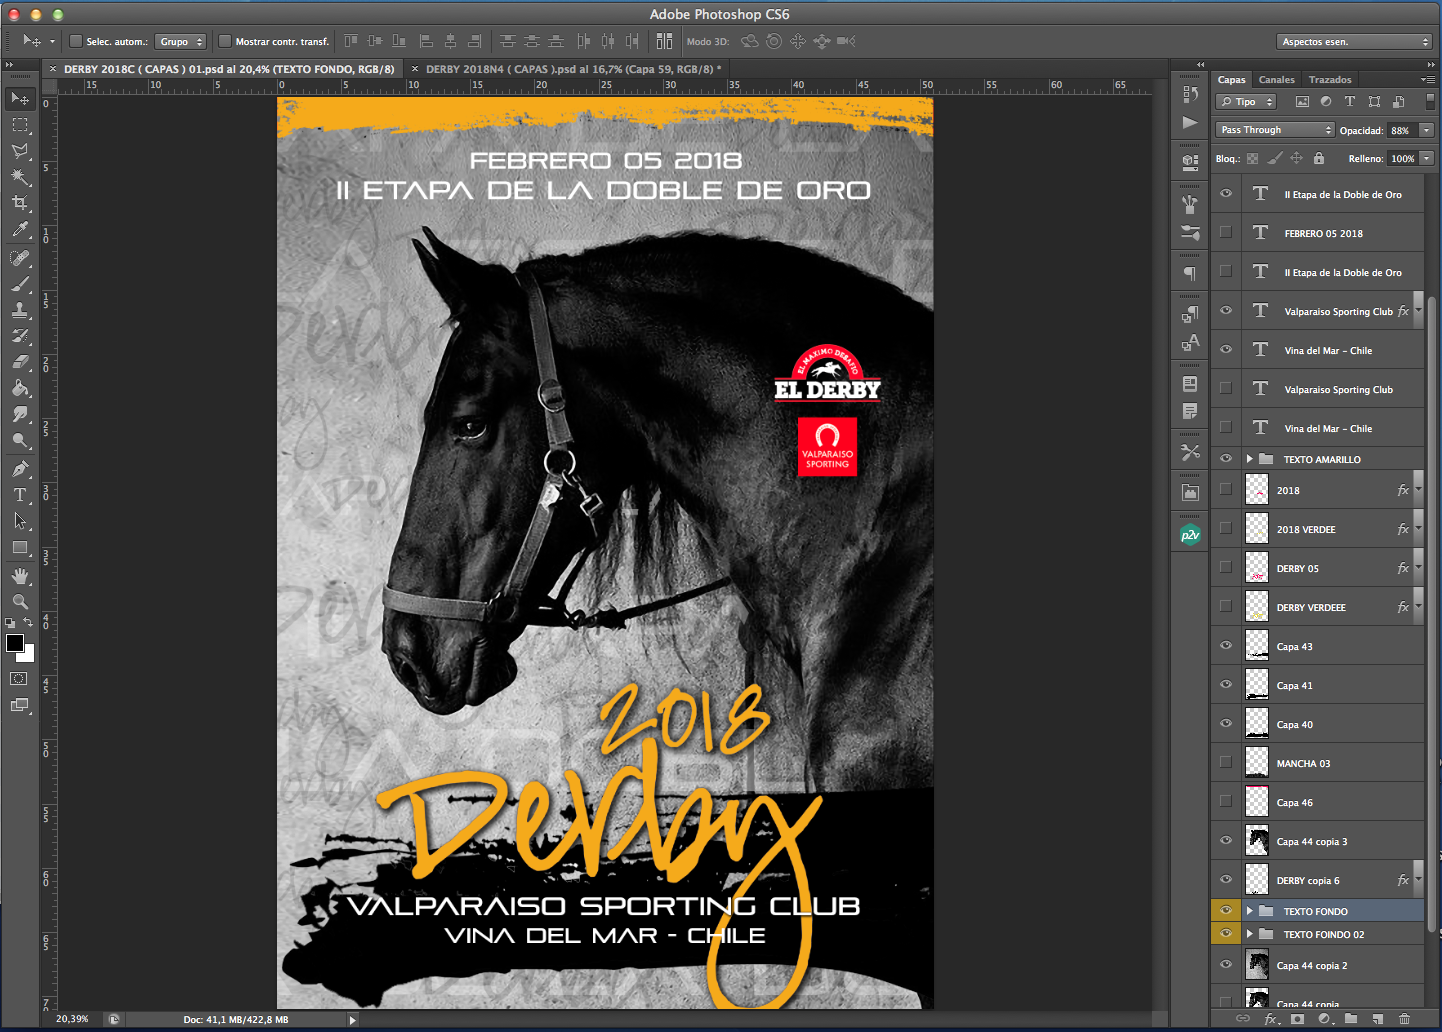
Task: Hide the TEXTO FONDO group
Action: click(x=1225, y=911)
